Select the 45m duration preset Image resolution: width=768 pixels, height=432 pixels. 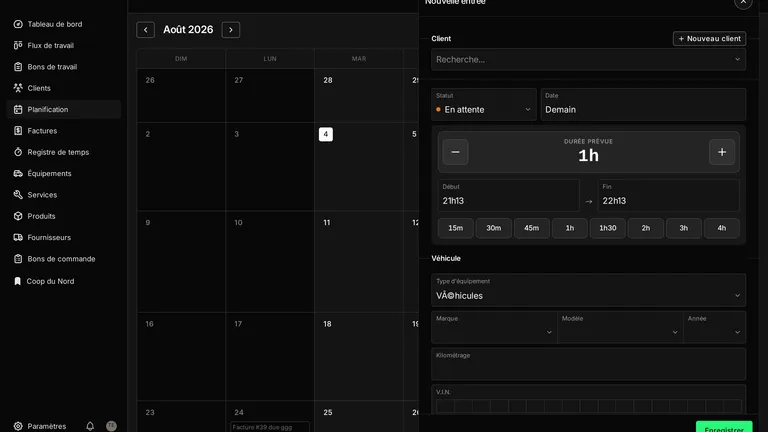pos(531,228)
